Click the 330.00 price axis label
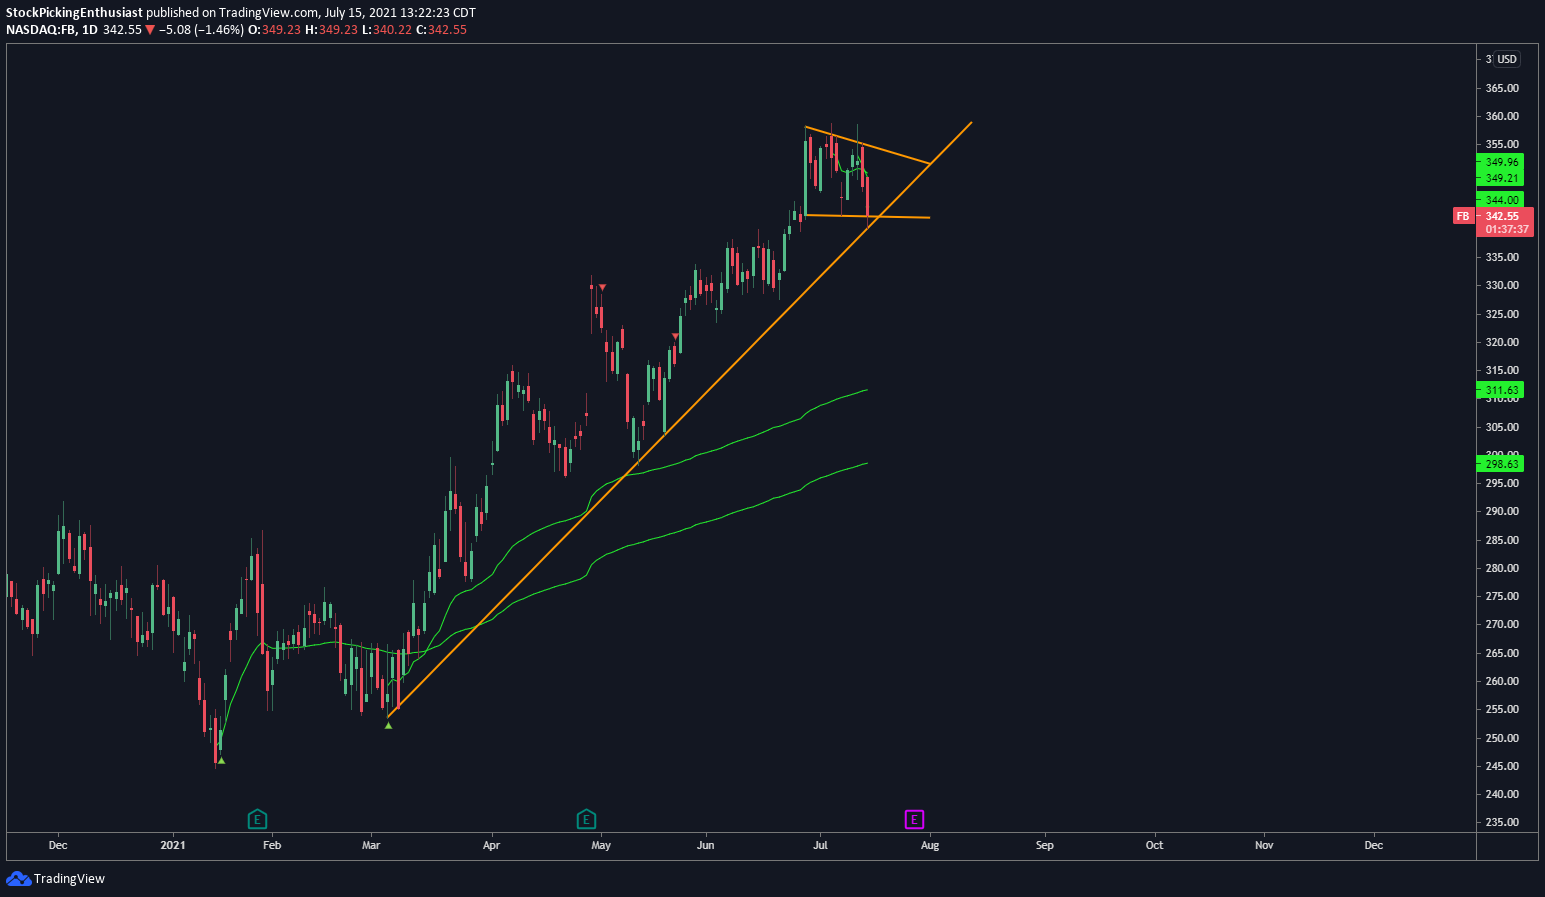This screenshot has height=897, width=1545. pos(1502,285)
